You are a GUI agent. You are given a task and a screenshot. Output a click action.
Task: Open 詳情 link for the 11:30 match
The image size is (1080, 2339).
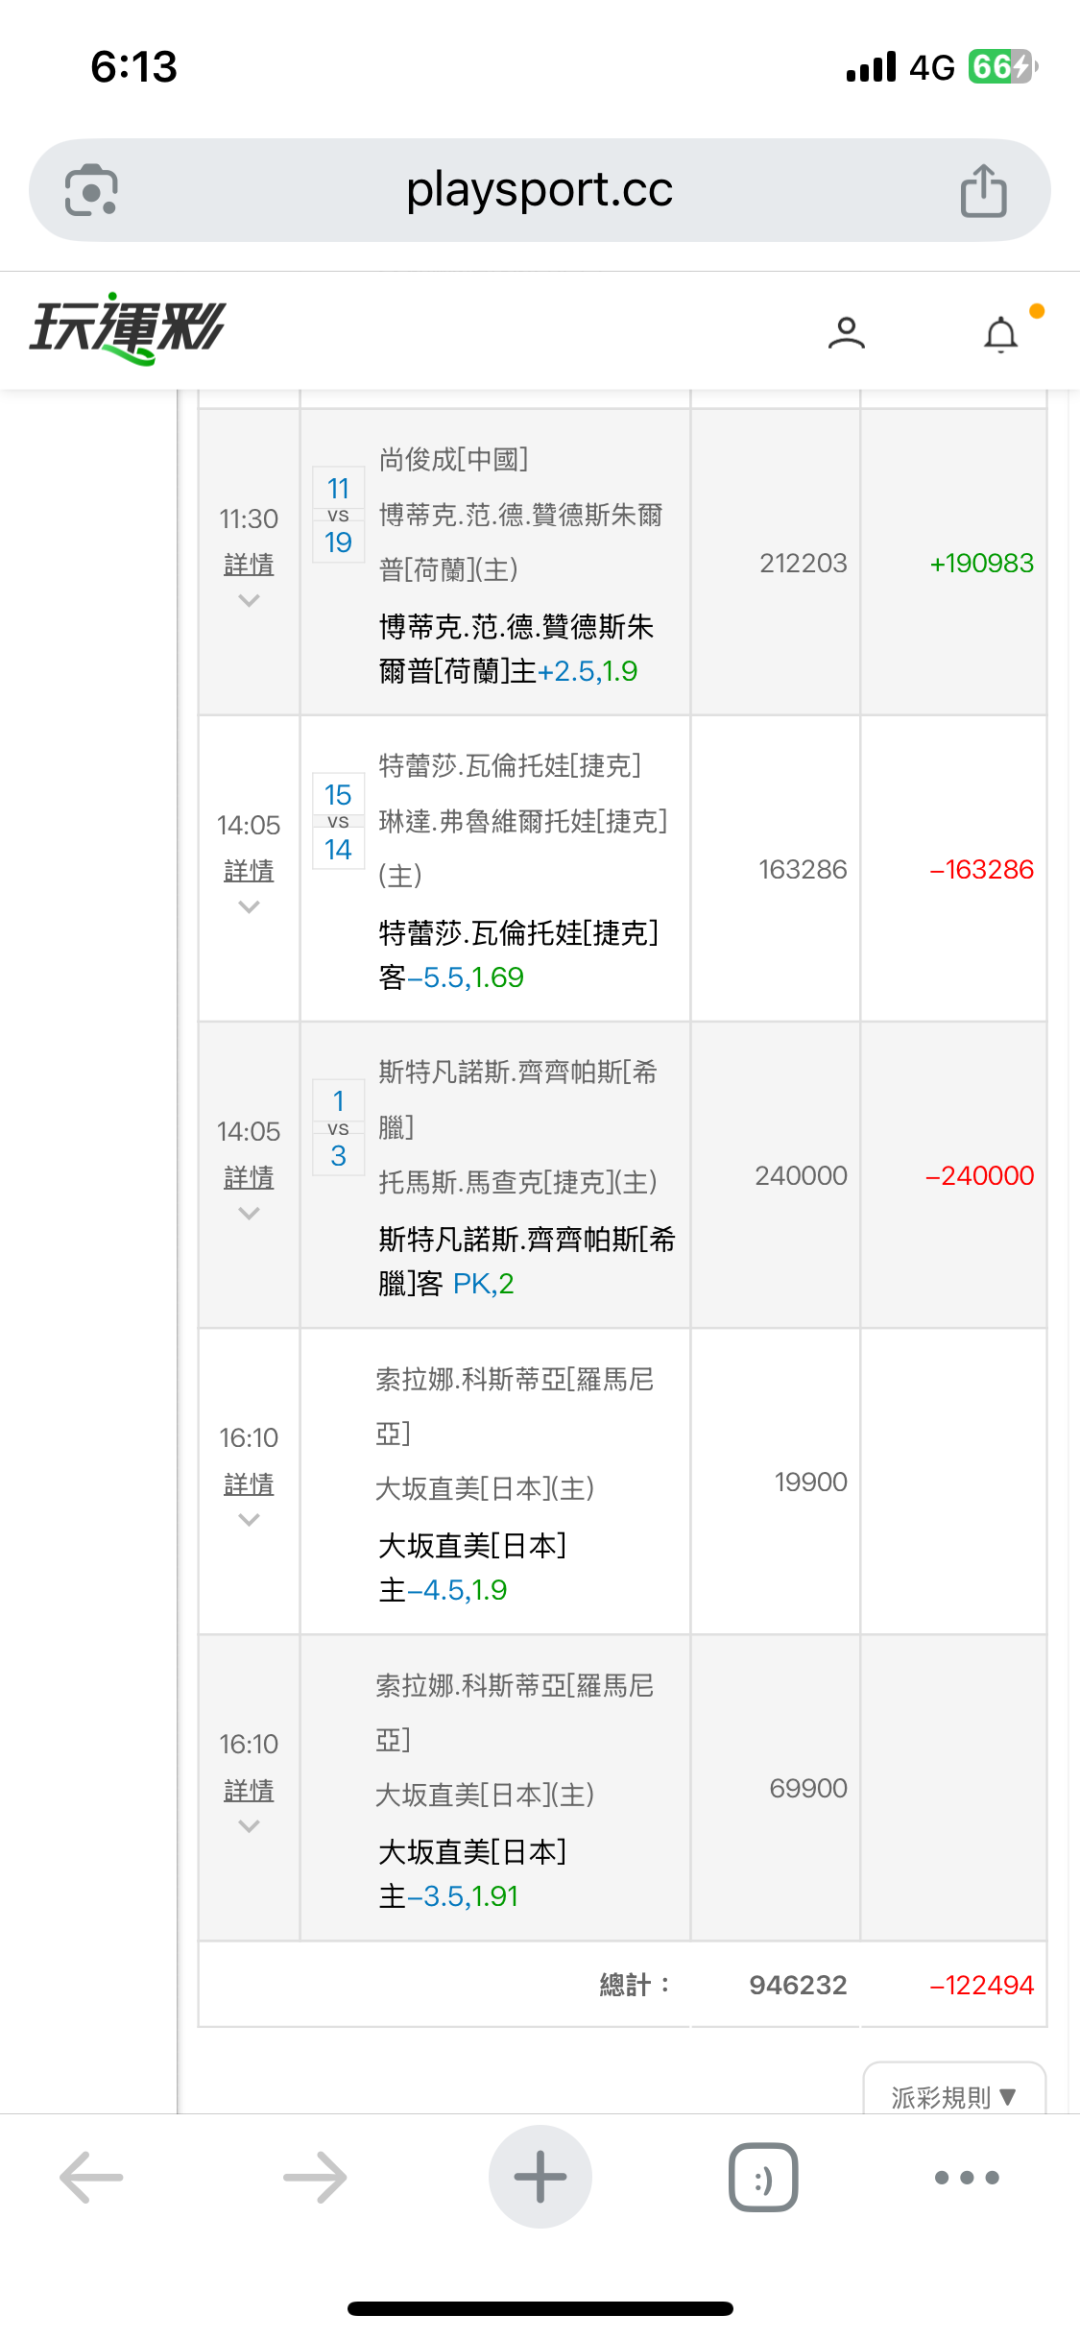coord(249,564)
